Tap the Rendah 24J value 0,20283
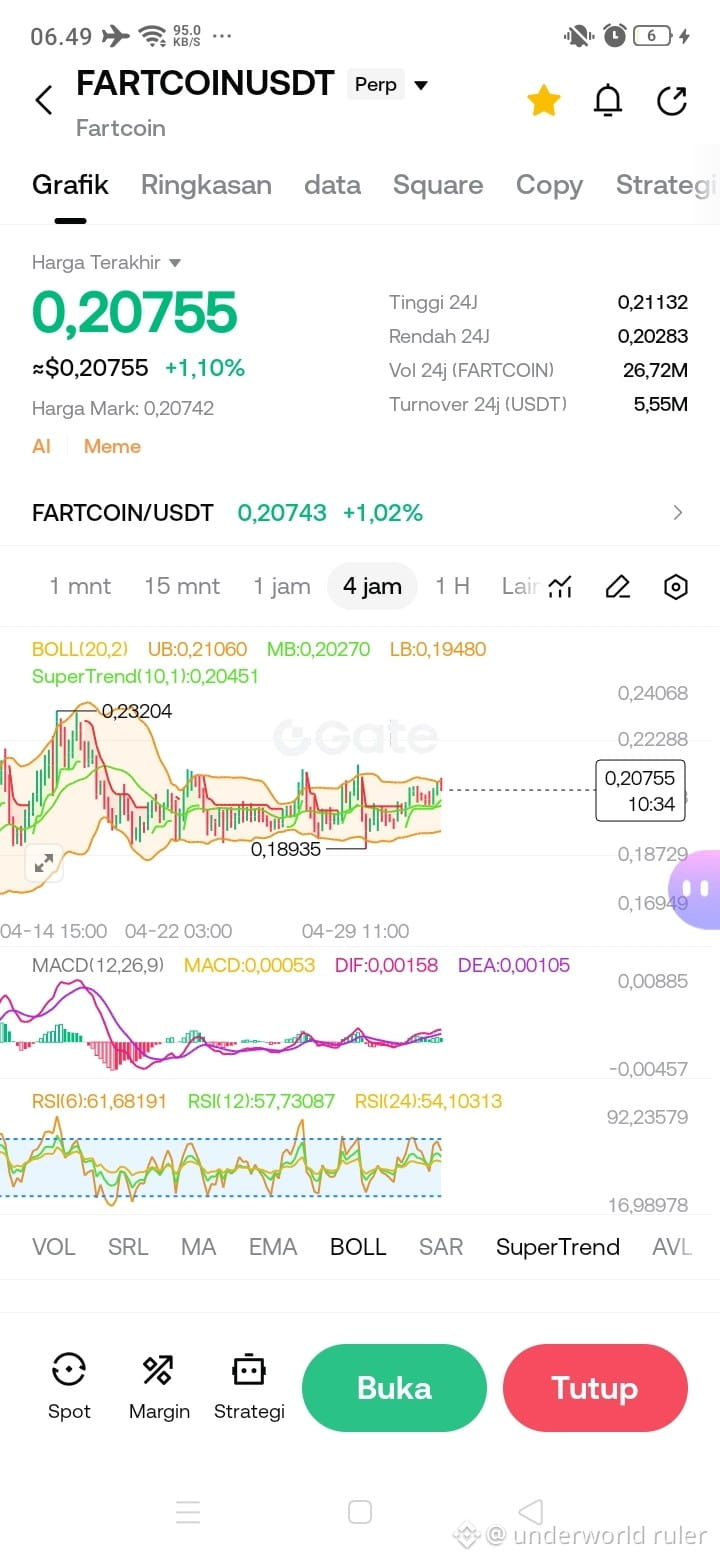This screenshot has height=1560, width=720. (x=653, y=336)
